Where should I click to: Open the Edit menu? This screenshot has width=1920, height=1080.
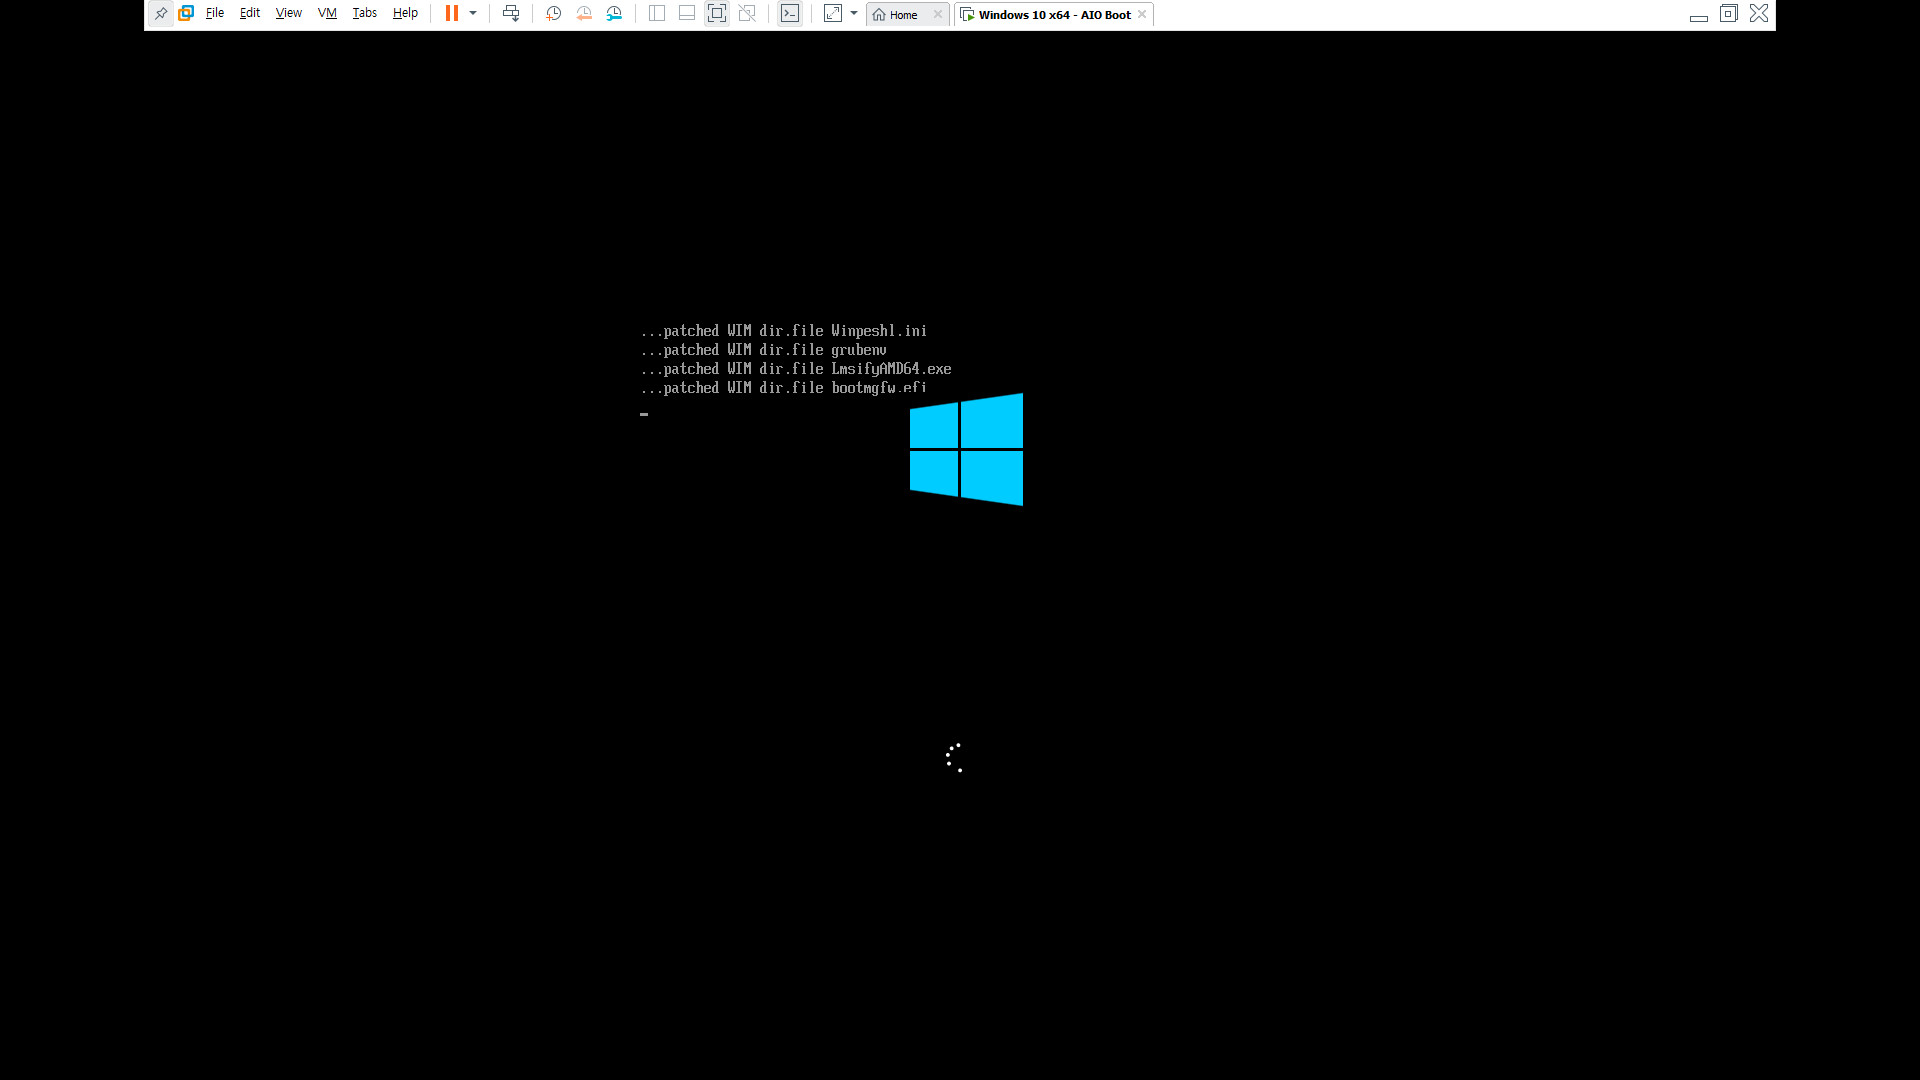click(250, 14)
